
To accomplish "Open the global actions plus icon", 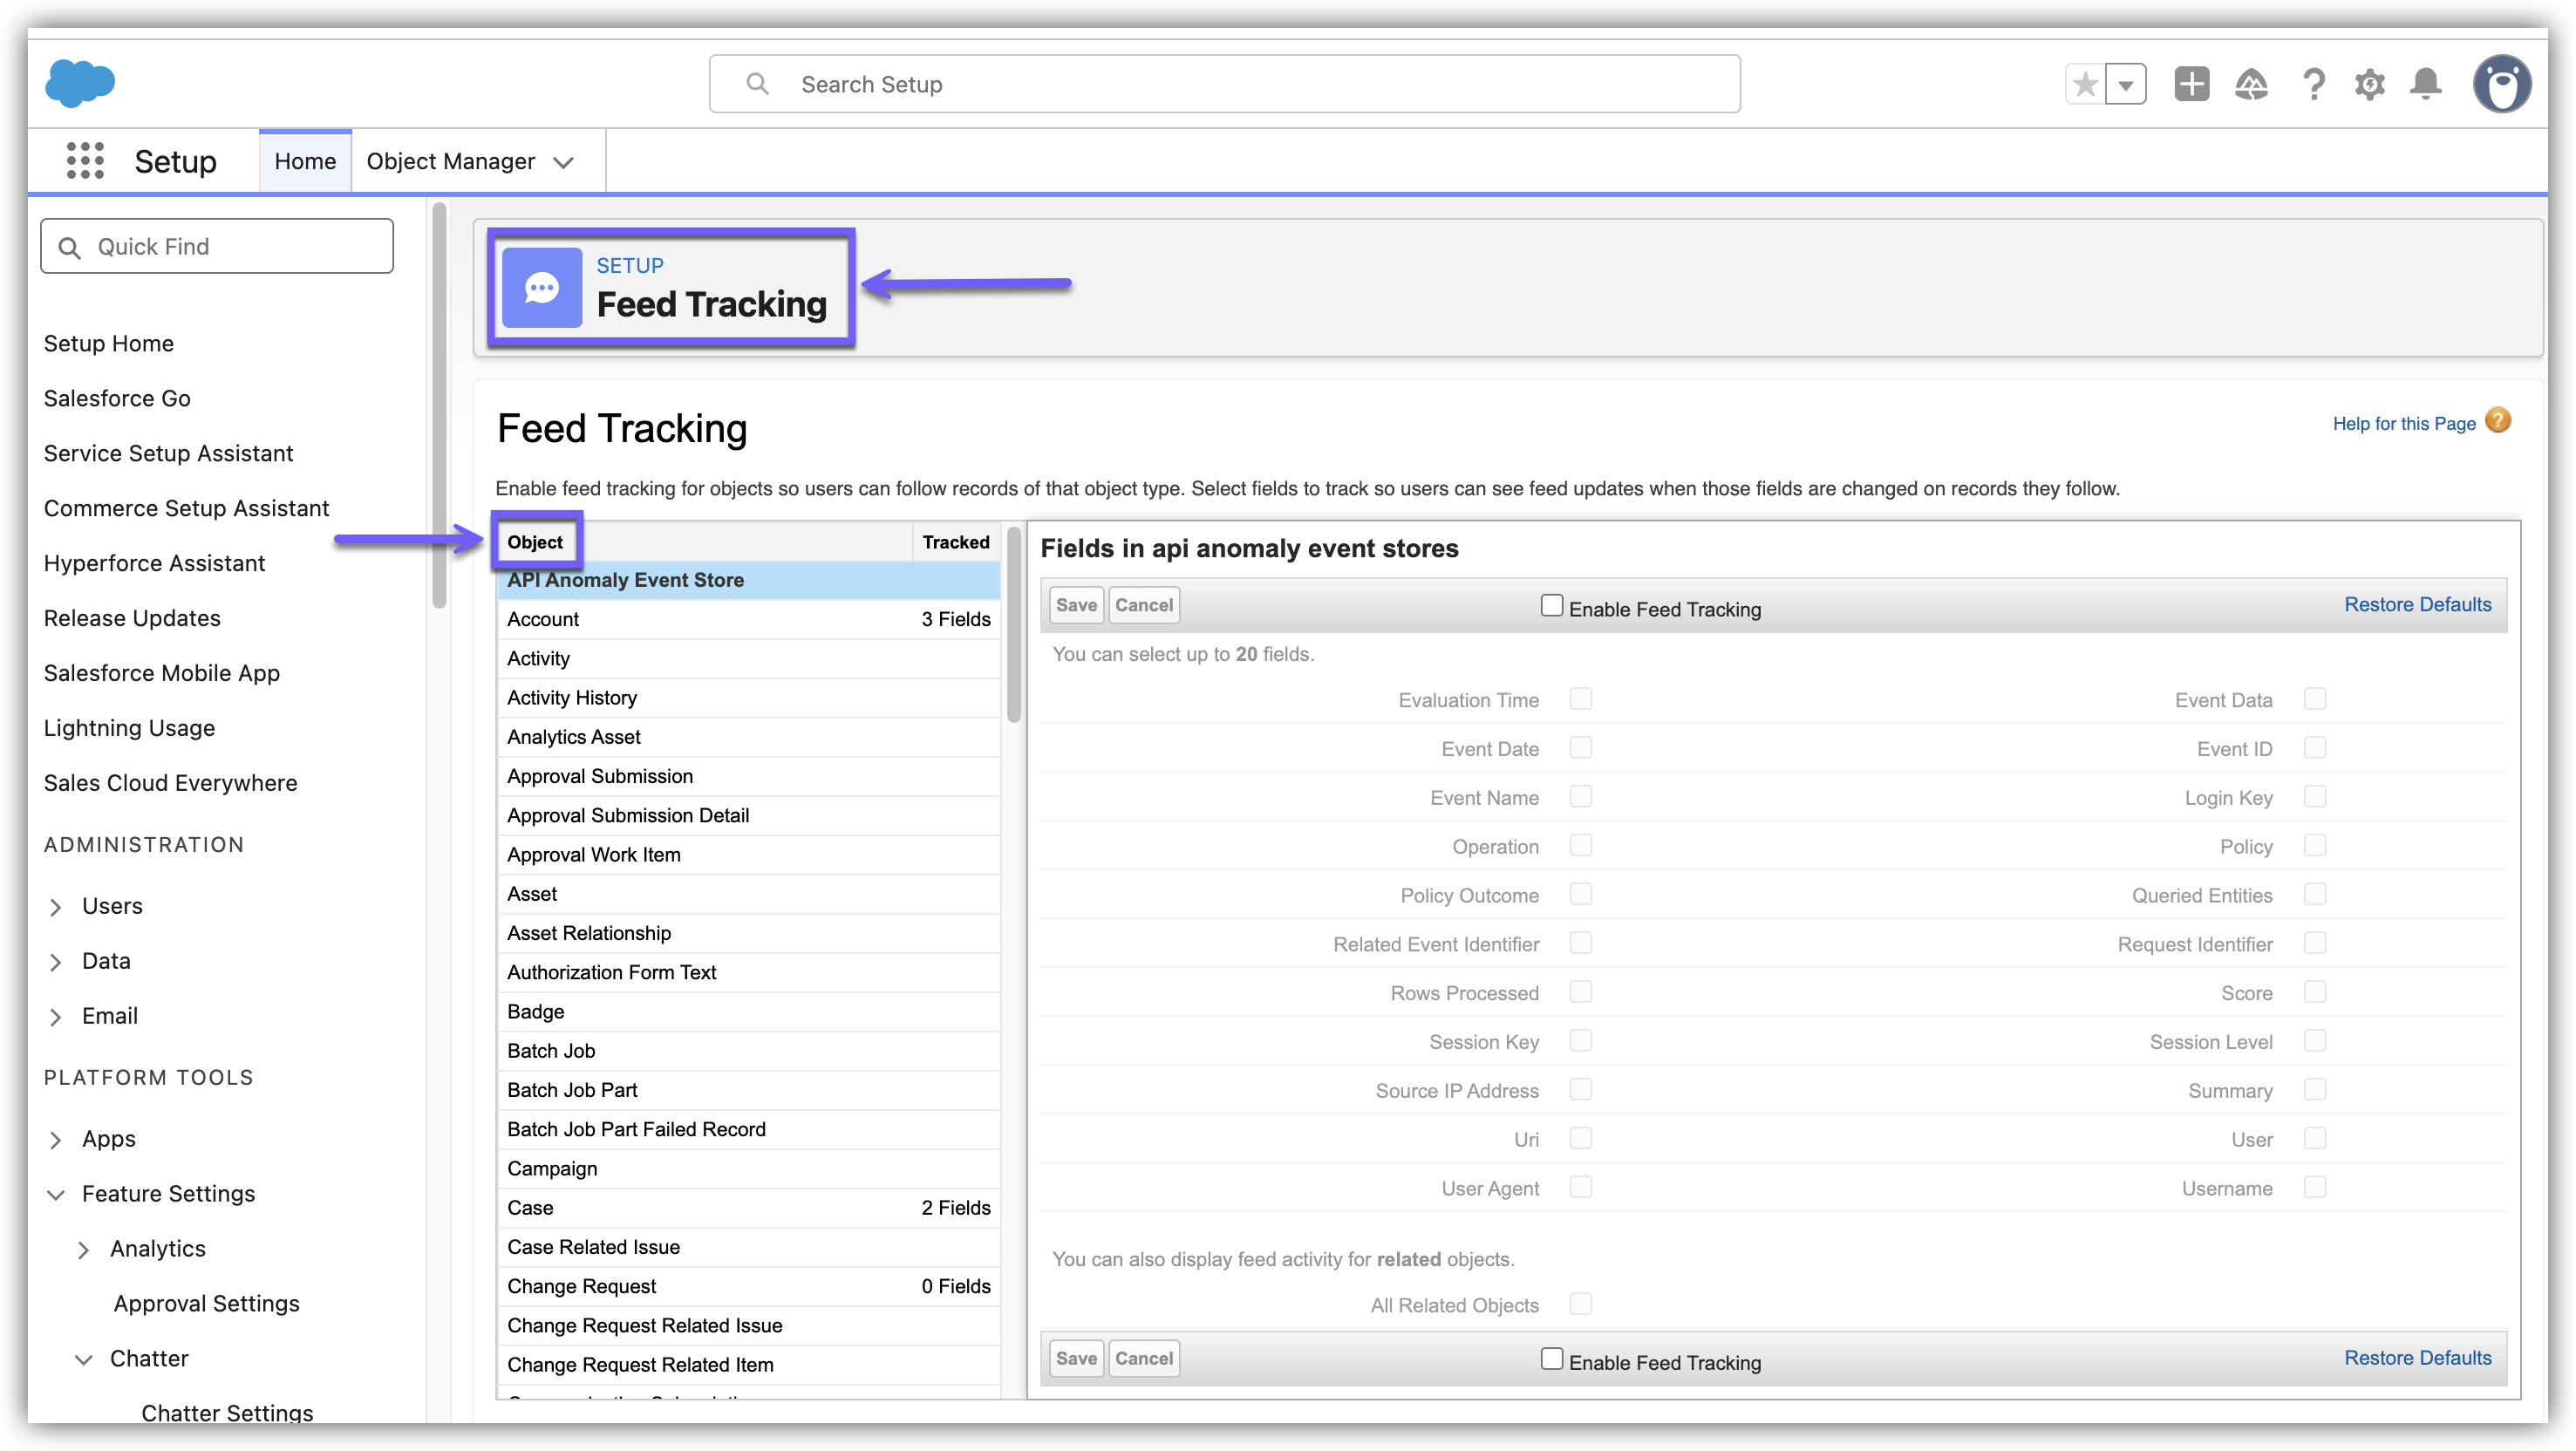I will point(2191,84).
